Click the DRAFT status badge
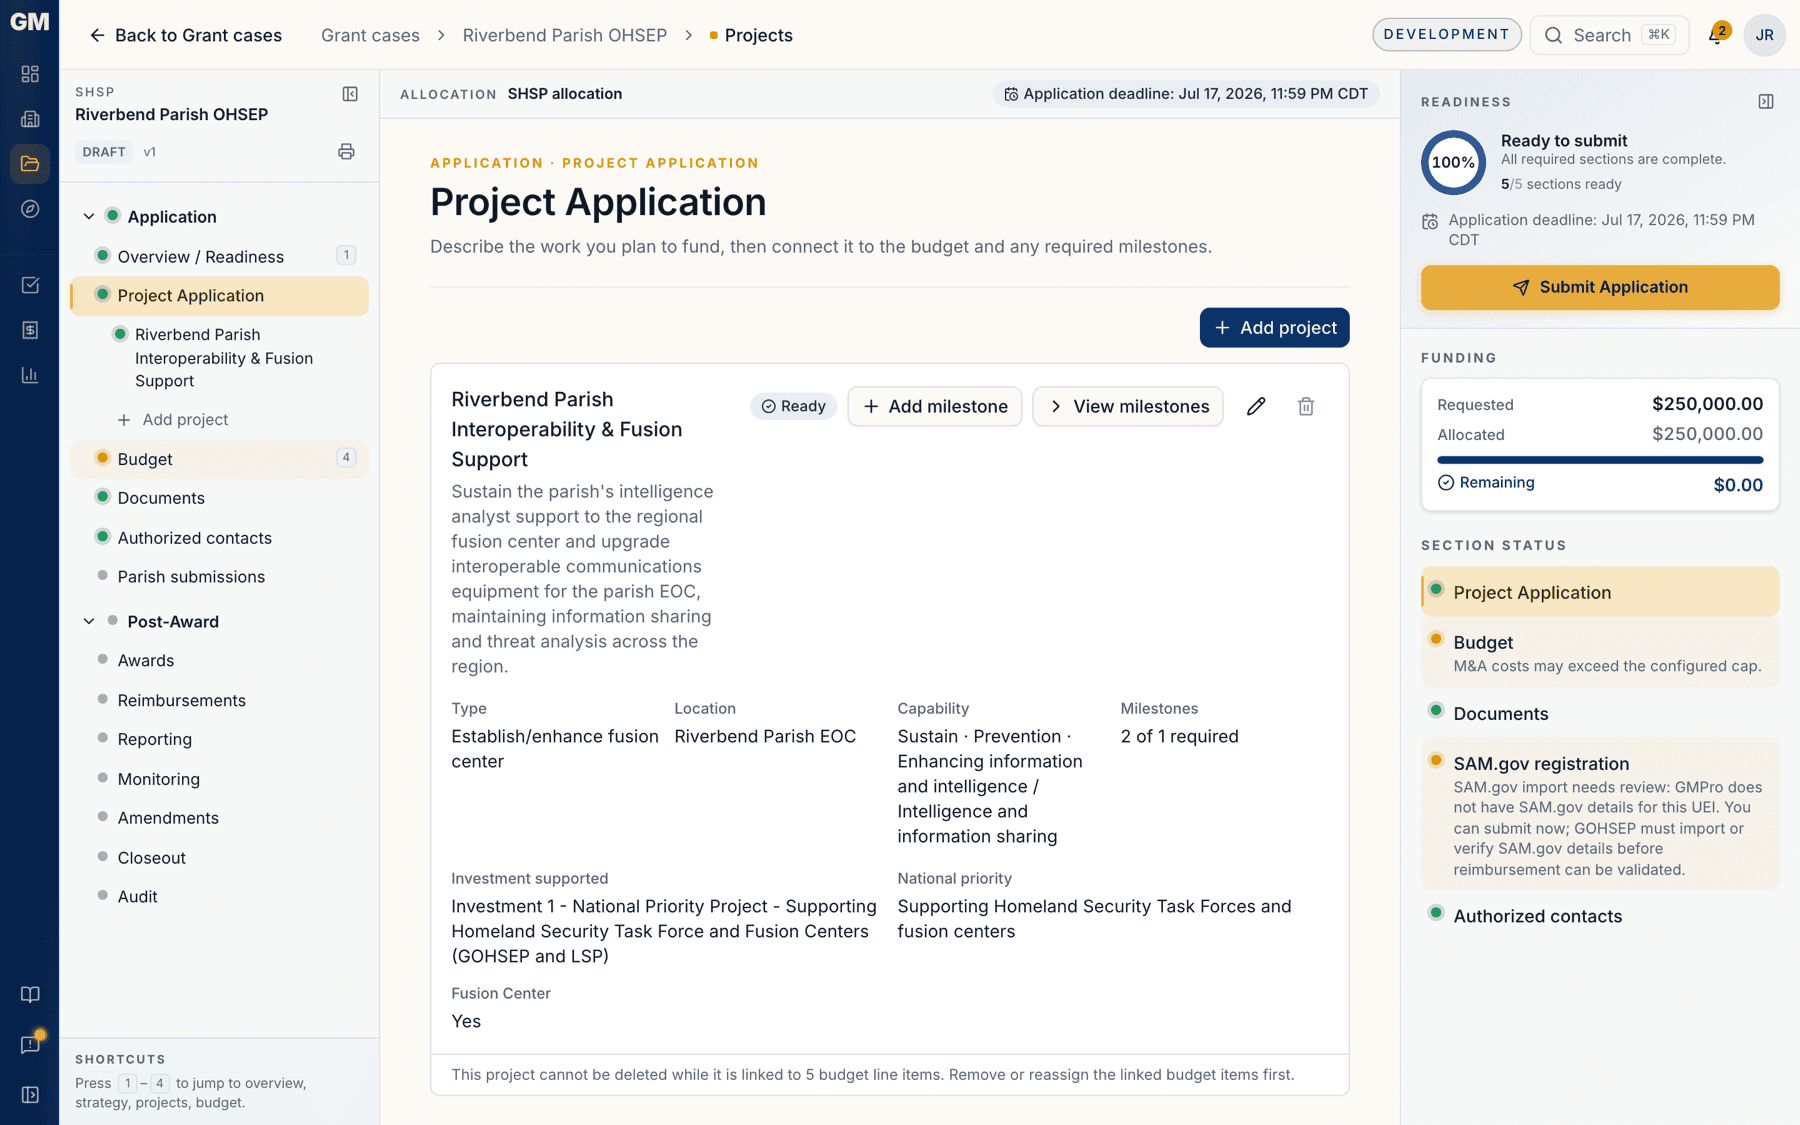This screenshot has width=1800, height=1125. (104, 152)
